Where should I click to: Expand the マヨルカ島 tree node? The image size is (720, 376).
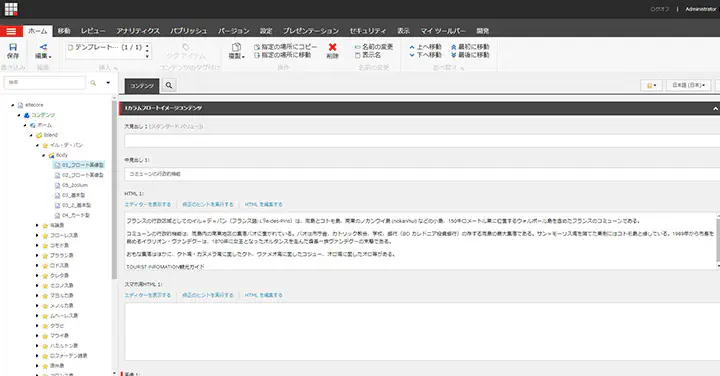tap(38, 296)
